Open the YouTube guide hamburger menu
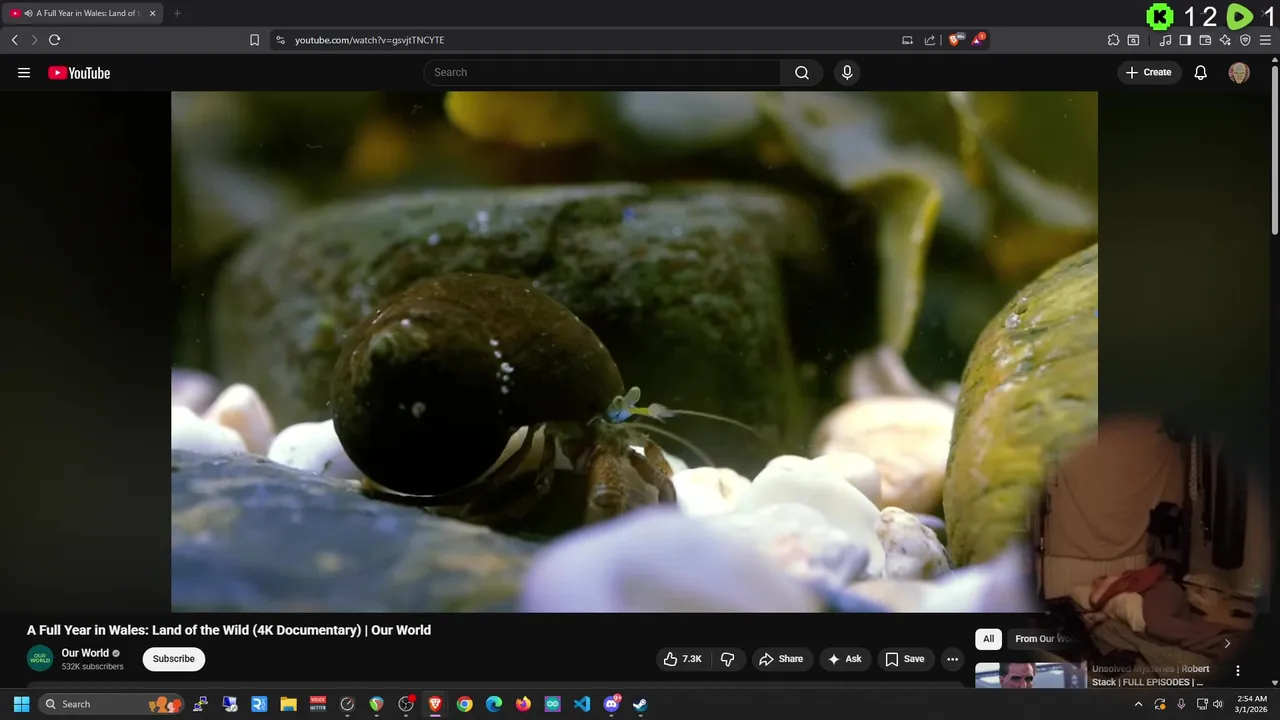Viewport: 1280px width, 720px height. pos(24,73)
